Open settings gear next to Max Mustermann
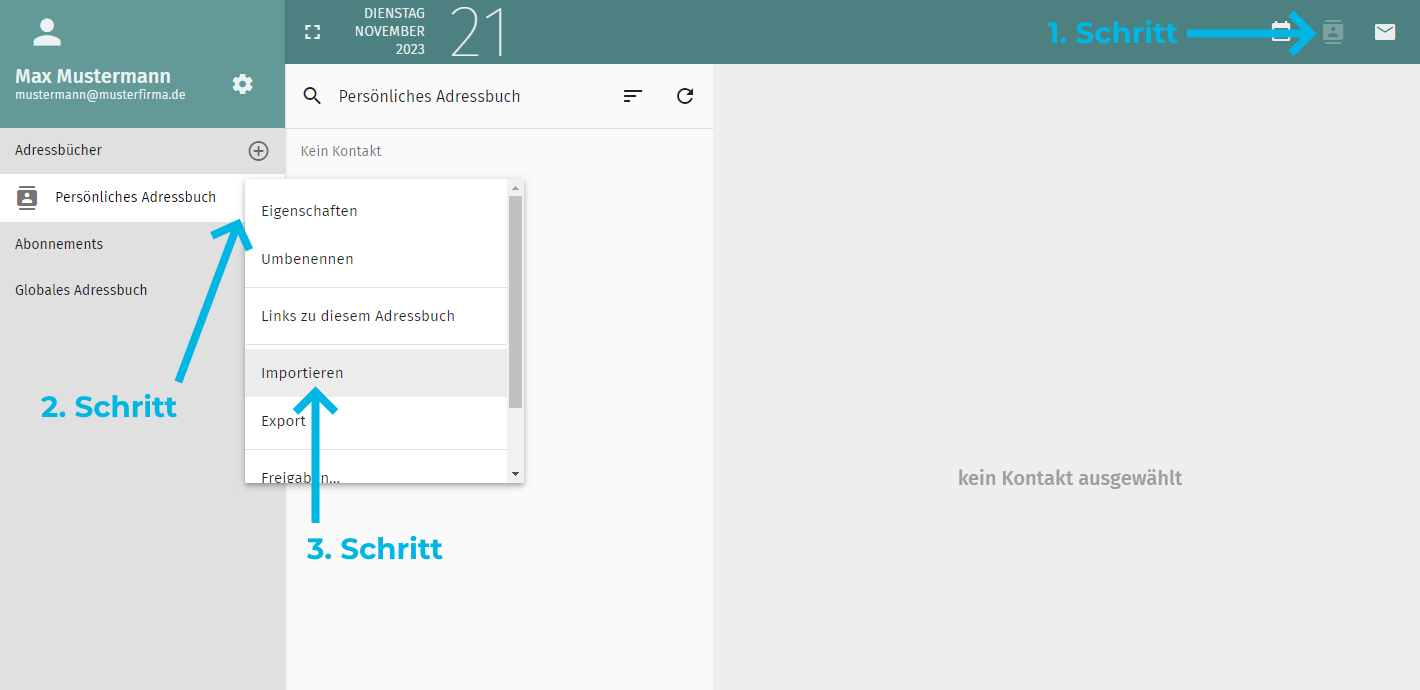Screen dimensions: 1420x690 pyautogui.click(x=243, y=84)
